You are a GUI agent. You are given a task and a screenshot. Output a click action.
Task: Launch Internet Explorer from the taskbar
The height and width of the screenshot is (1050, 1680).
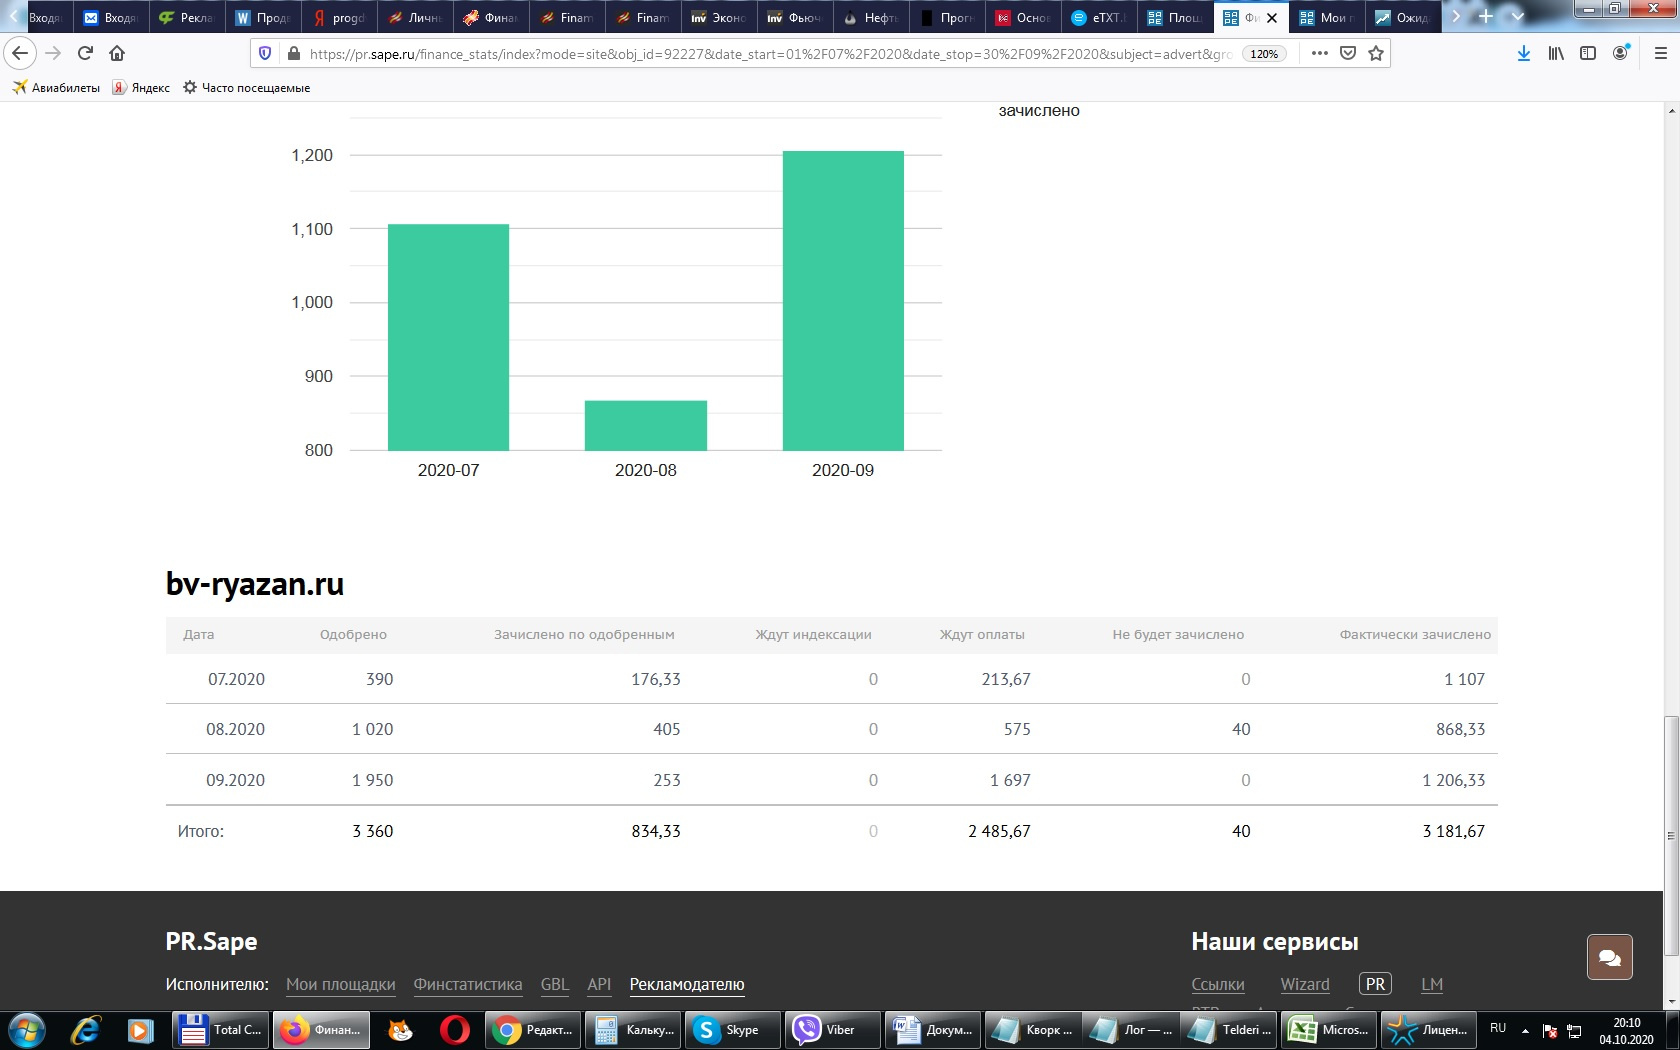click(x=85, y=1030)
